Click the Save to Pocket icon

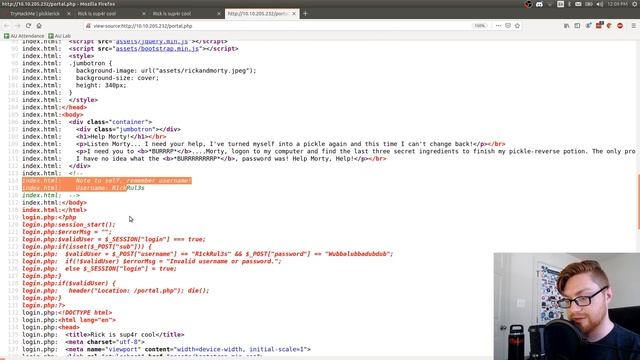coord(508,26)
